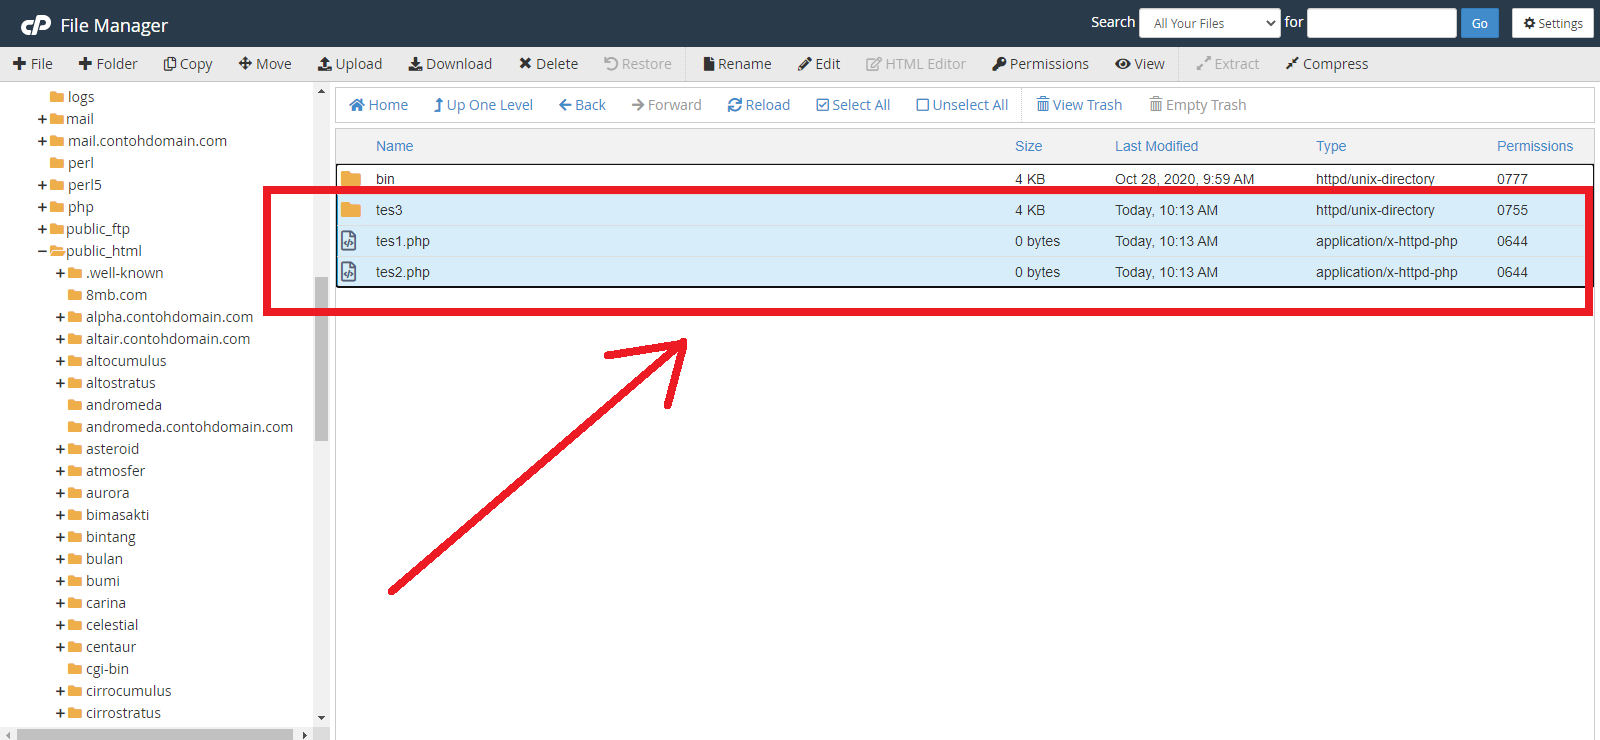Reload the file listing
This screenshot has height=740, width=1600.
pyautogui.click(x=759, y=105)
